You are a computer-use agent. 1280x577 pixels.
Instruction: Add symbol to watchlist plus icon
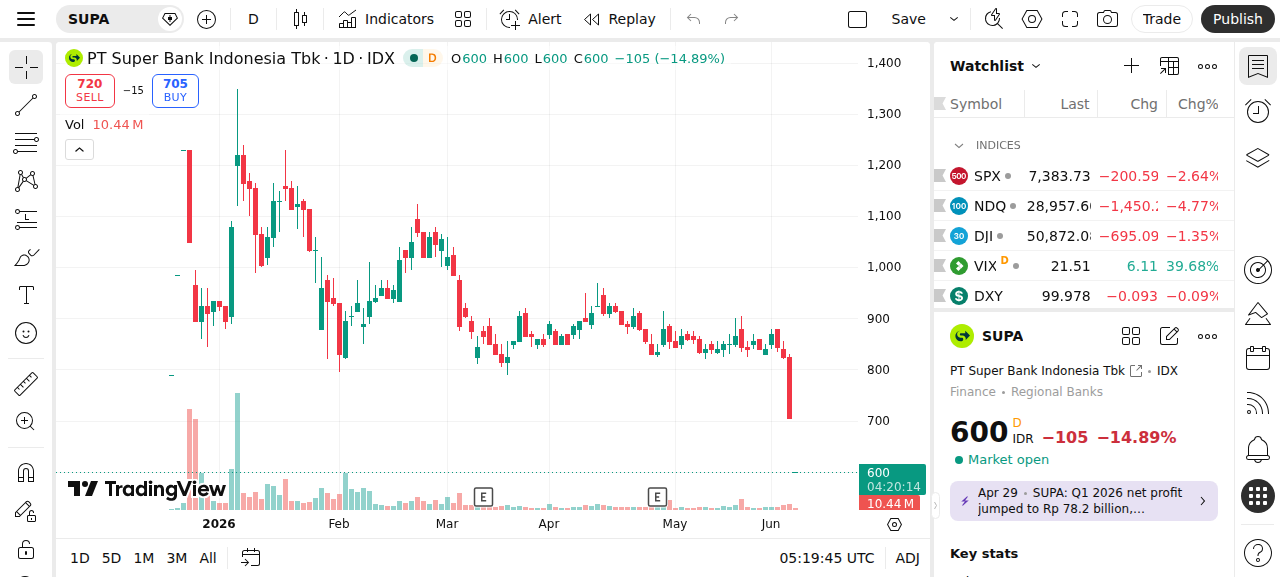tap(1131, 66)
